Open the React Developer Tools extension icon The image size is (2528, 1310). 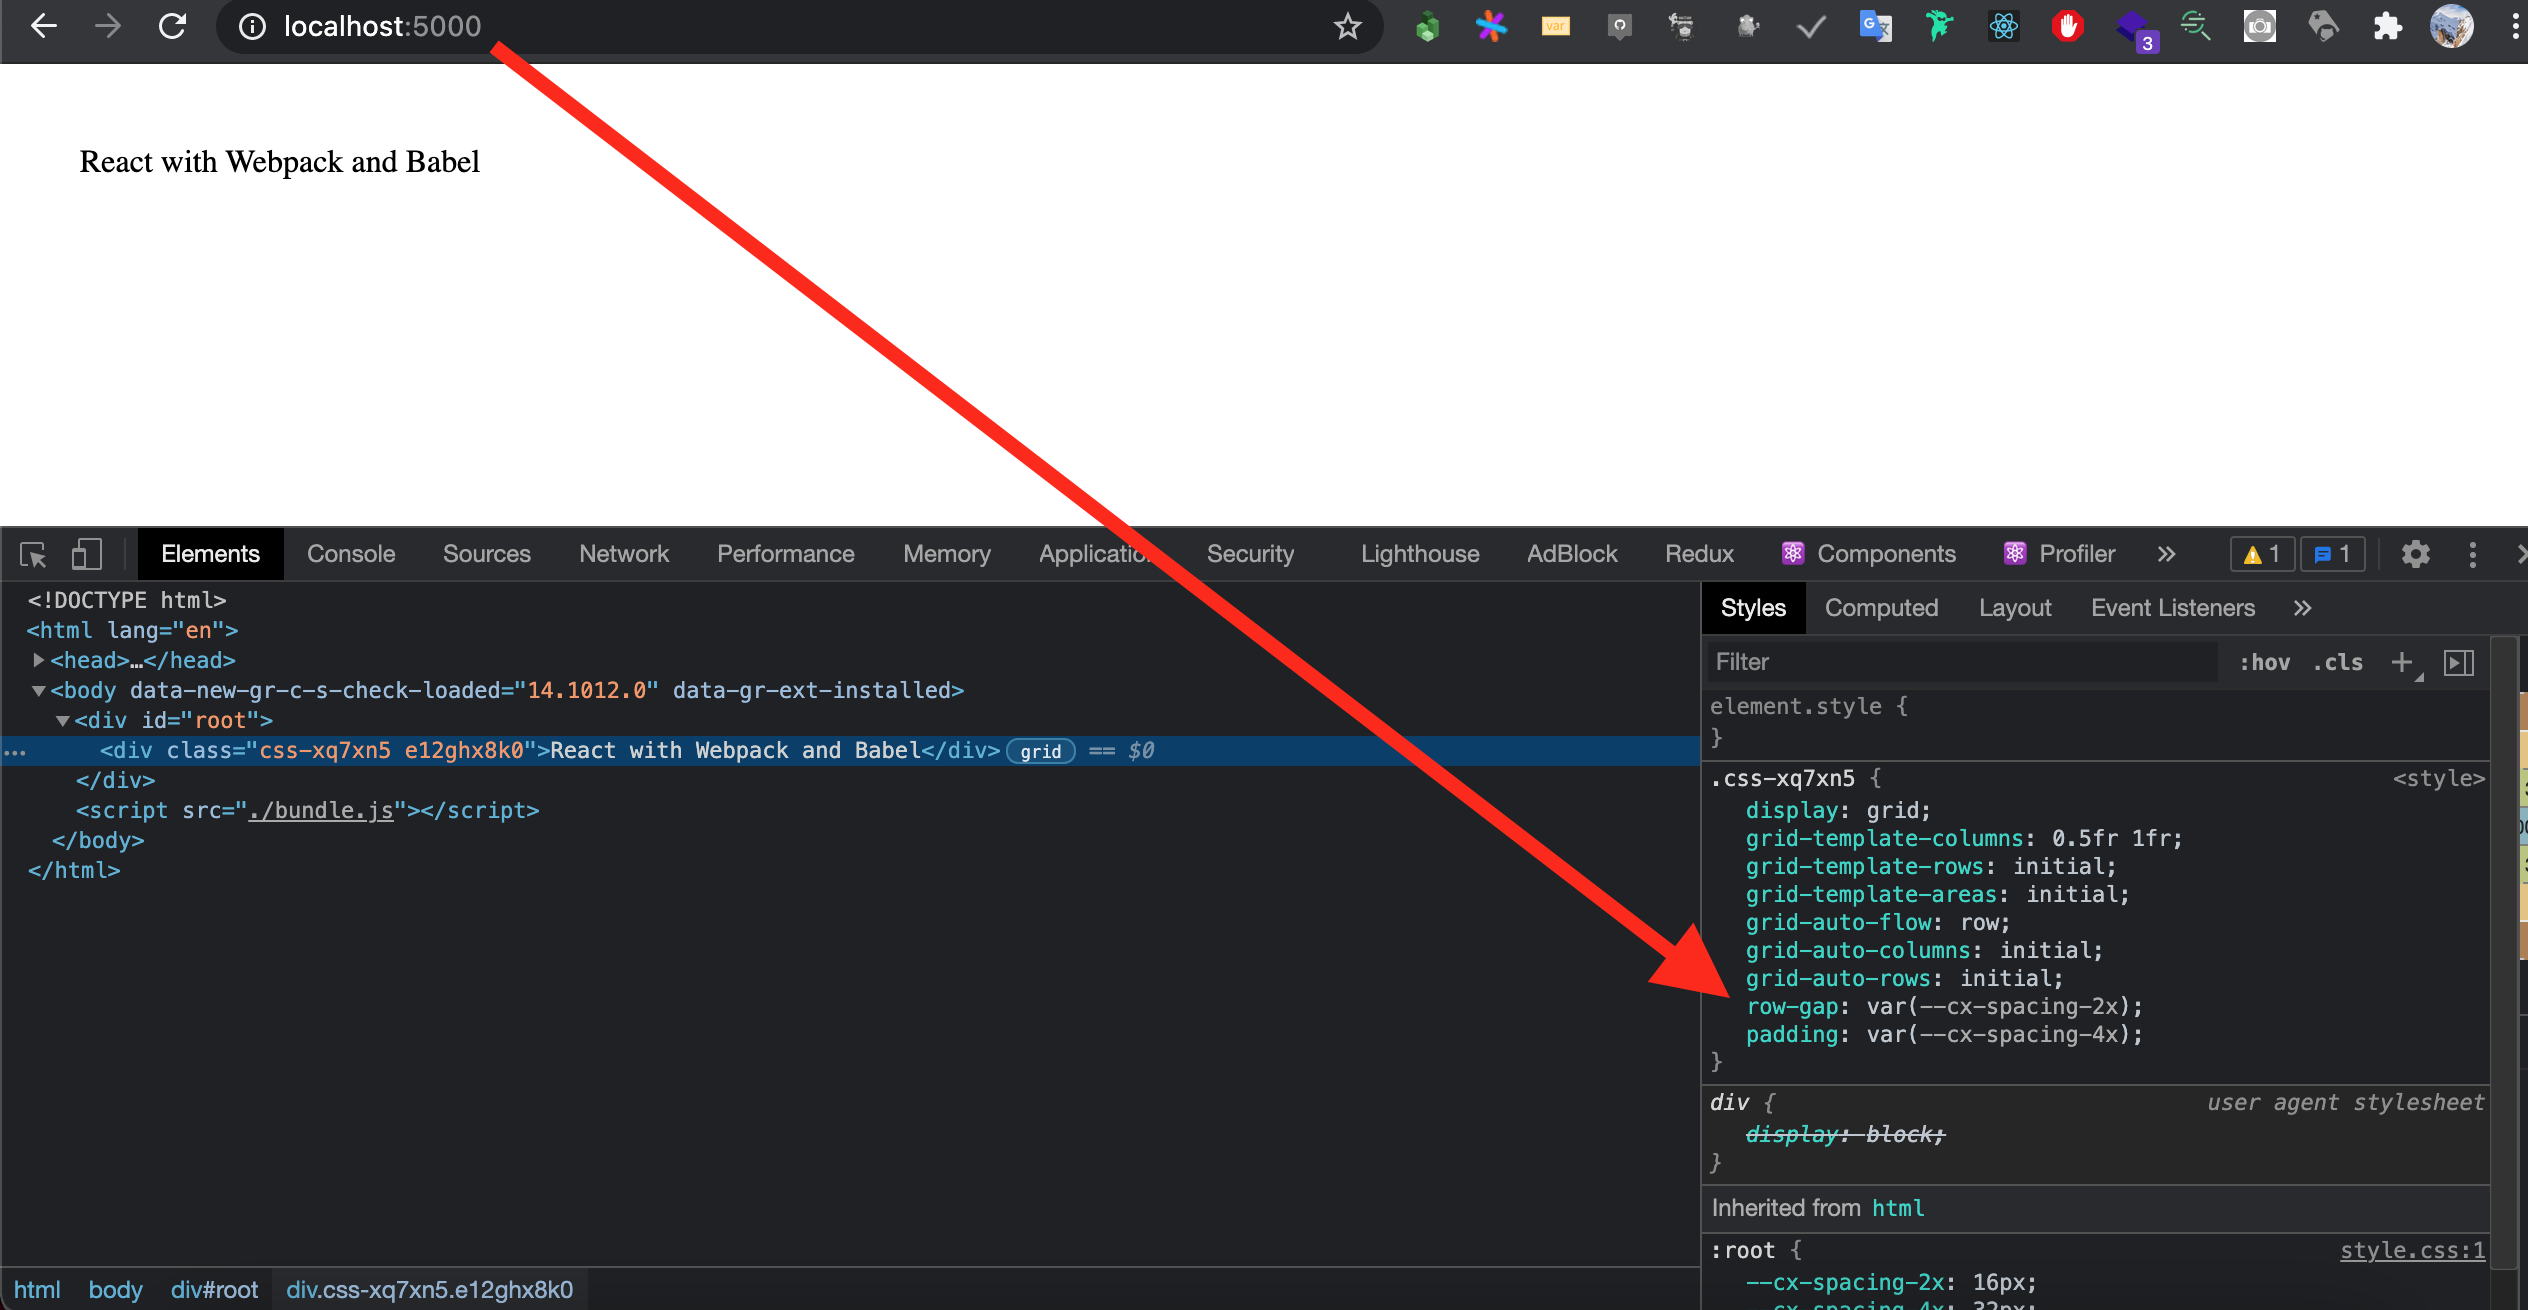click(2004, 26)
